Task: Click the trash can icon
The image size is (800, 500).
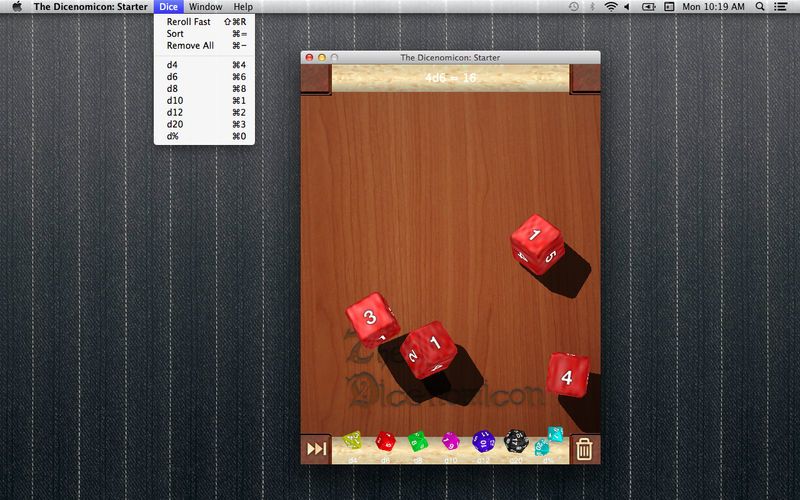Action: pyautogui.click(x=584, y=449)
